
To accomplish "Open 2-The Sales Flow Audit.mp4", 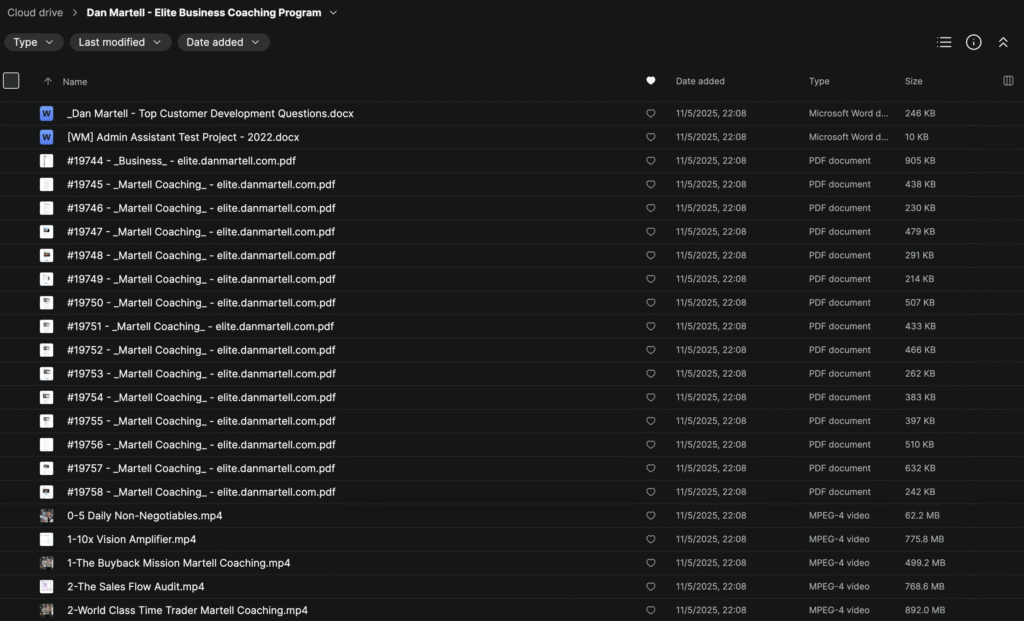I will coord(135,587).
